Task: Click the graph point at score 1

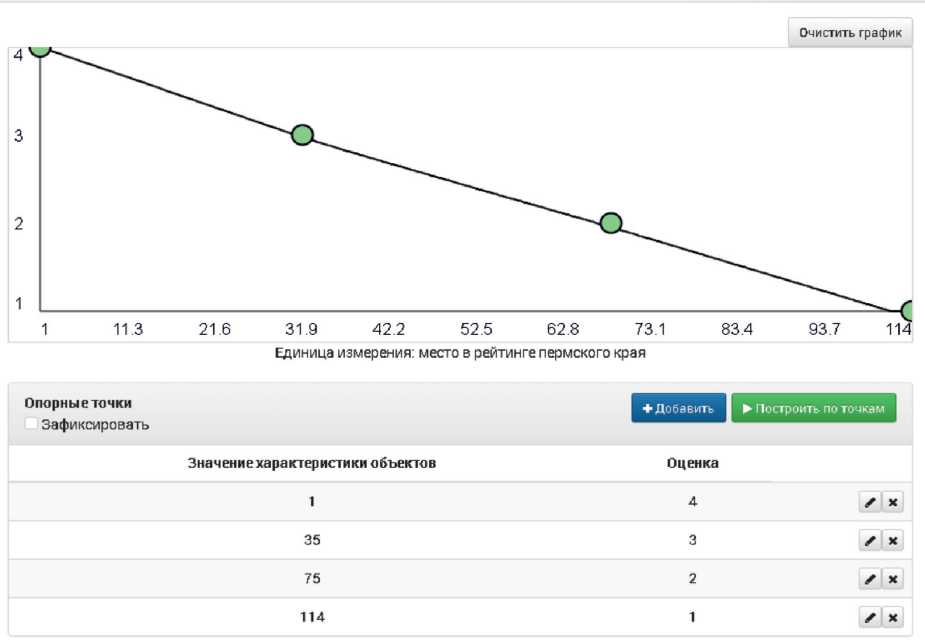Action: 909,311
